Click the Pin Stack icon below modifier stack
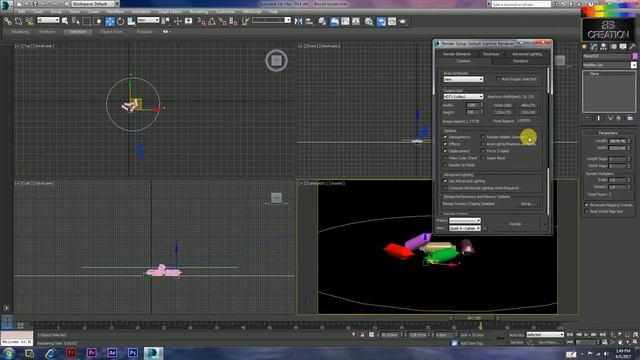 (x=587, y=118)
